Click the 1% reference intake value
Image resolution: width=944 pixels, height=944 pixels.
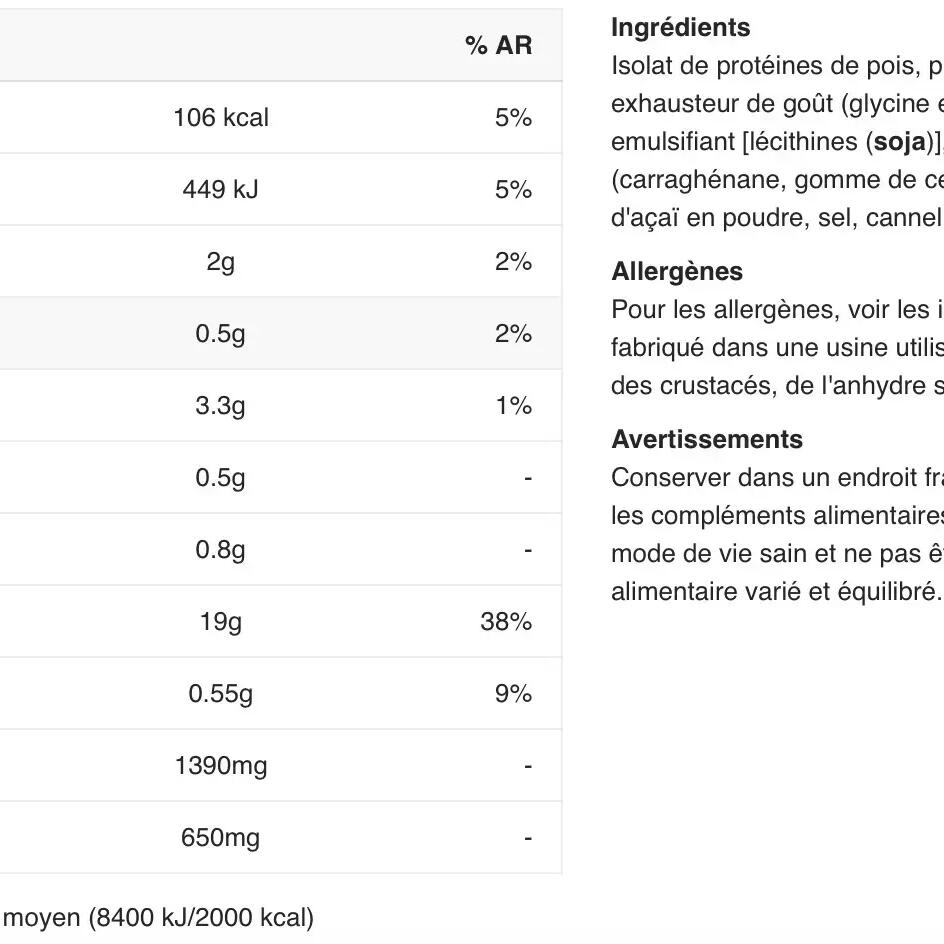point(513,406)
